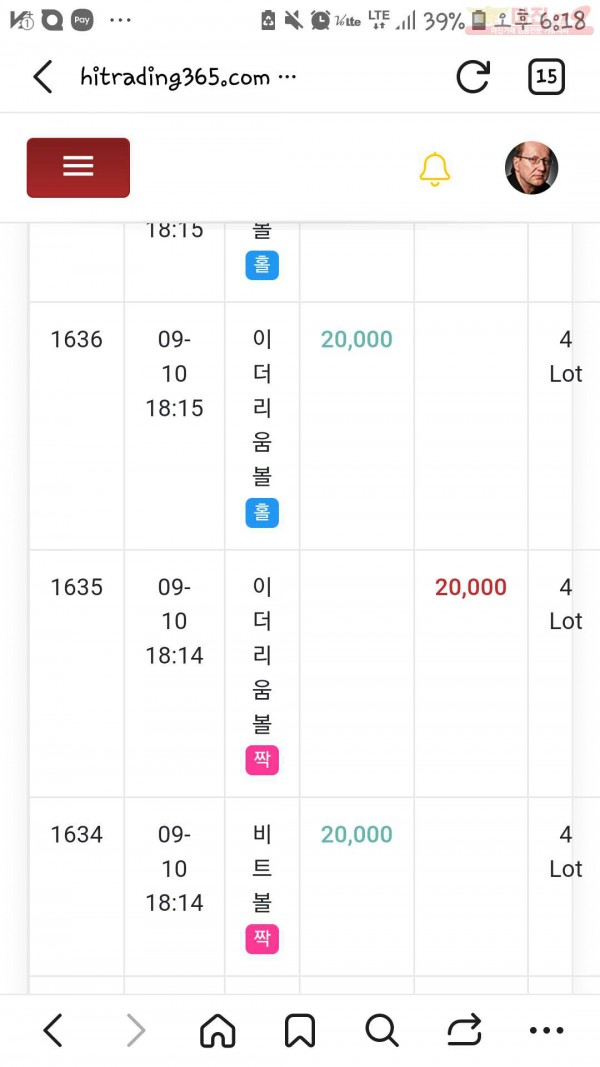Open the red hamburger menu
This screenshot has width=600, height=1067.
pos(78,167)
